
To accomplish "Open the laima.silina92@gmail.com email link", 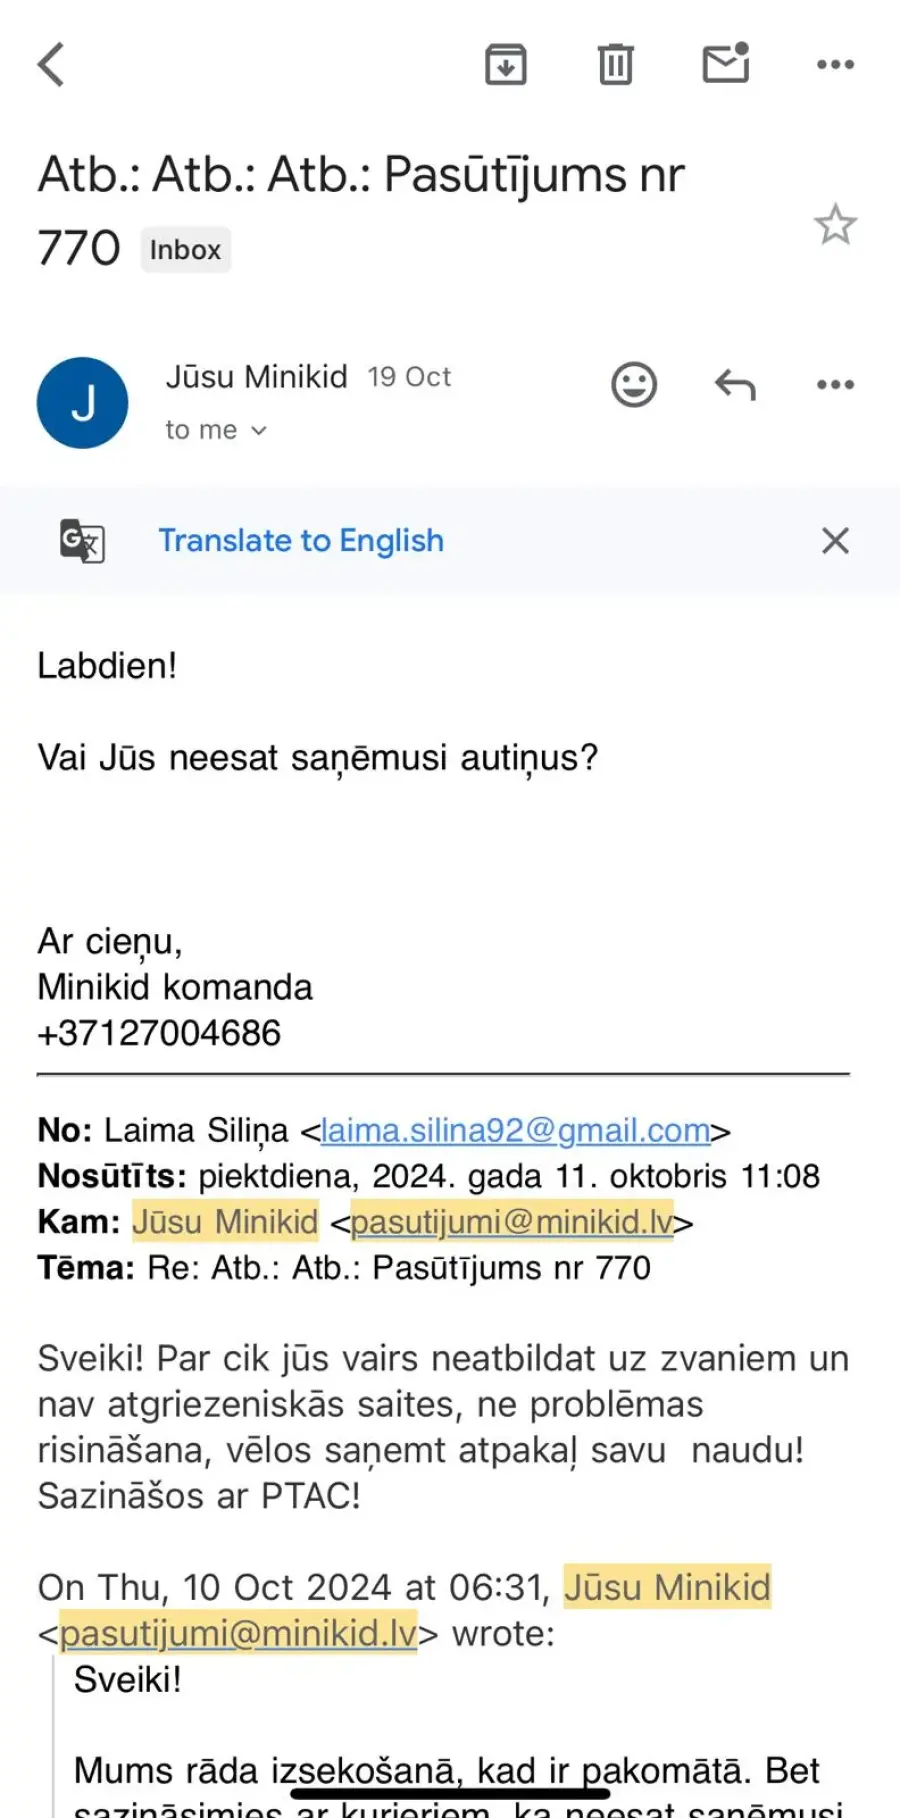I will (515, 1130).
